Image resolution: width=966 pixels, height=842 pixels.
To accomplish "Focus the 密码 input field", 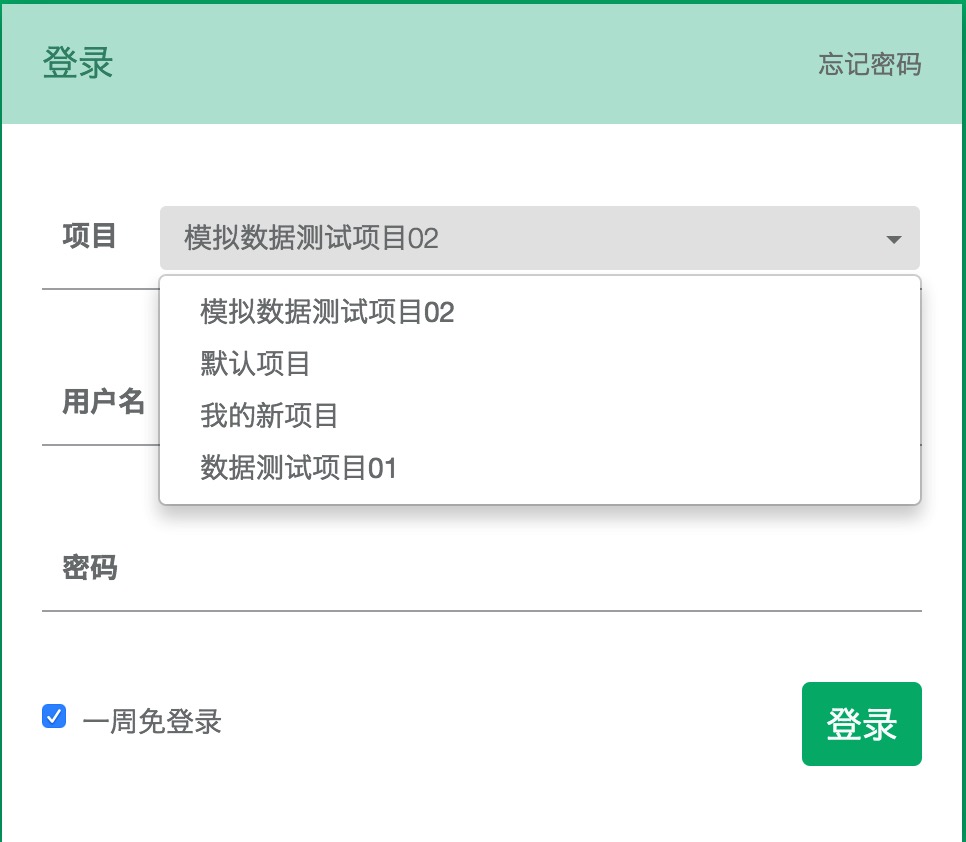I will tap(524, 568).
